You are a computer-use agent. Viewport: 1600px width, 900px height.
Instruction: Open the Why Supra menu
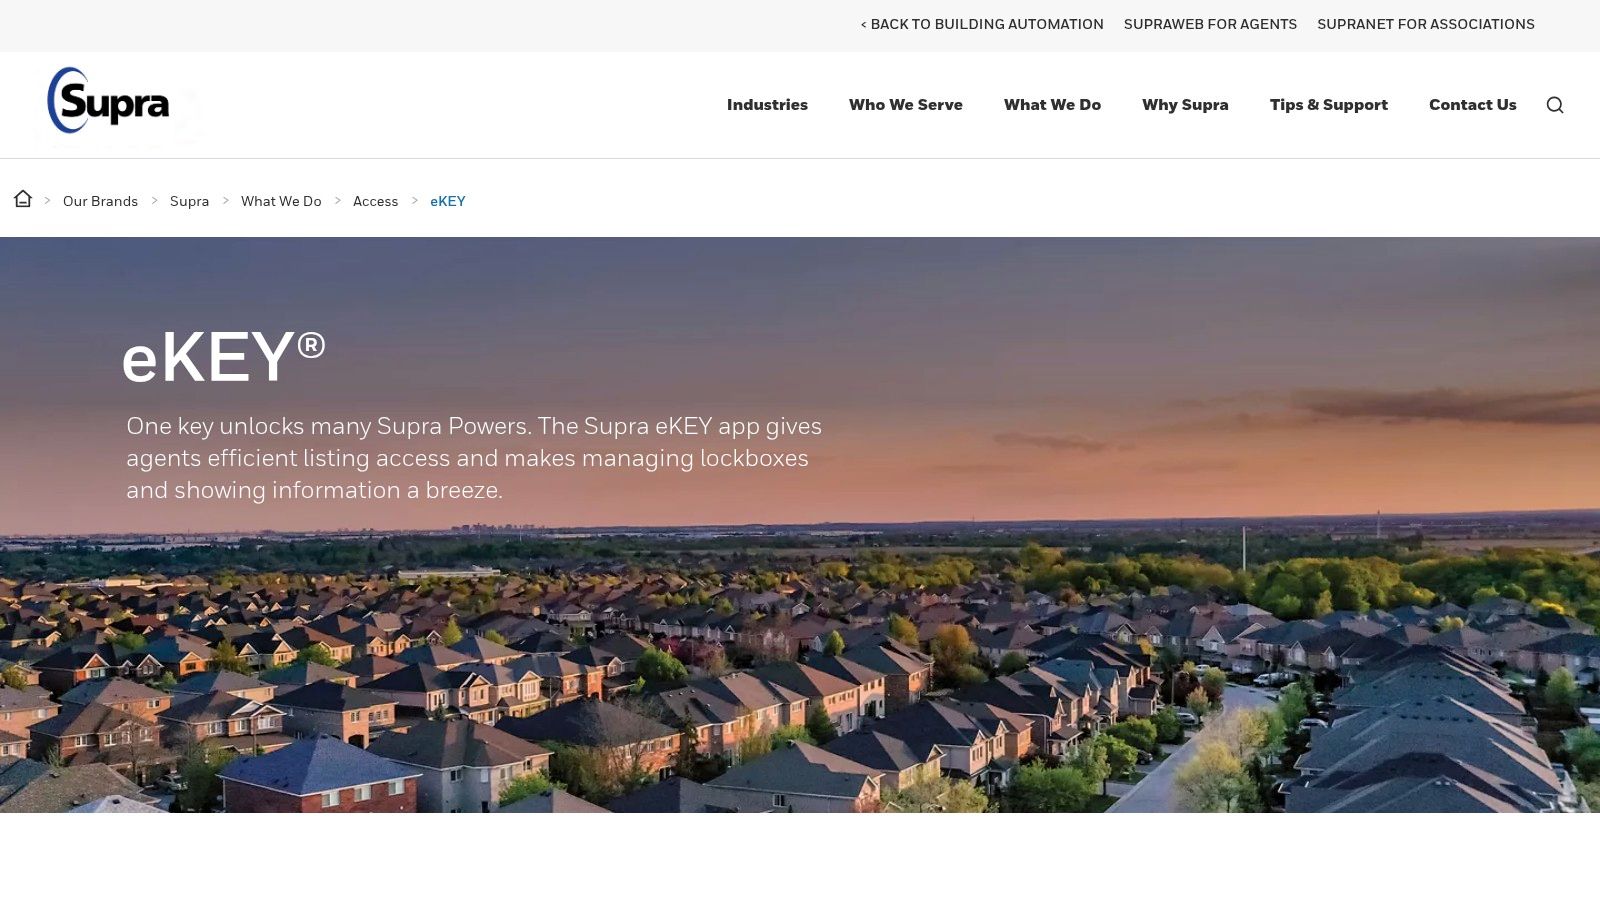tap(1185, 105)
